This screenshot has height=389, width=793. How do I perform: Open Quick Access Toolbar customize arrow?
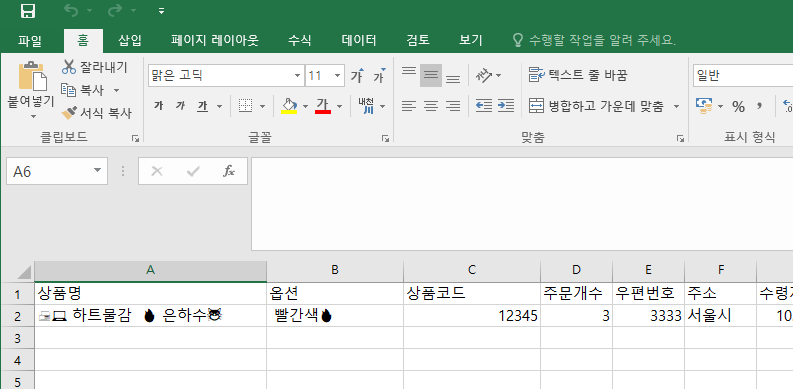click(x=161, y=11)
